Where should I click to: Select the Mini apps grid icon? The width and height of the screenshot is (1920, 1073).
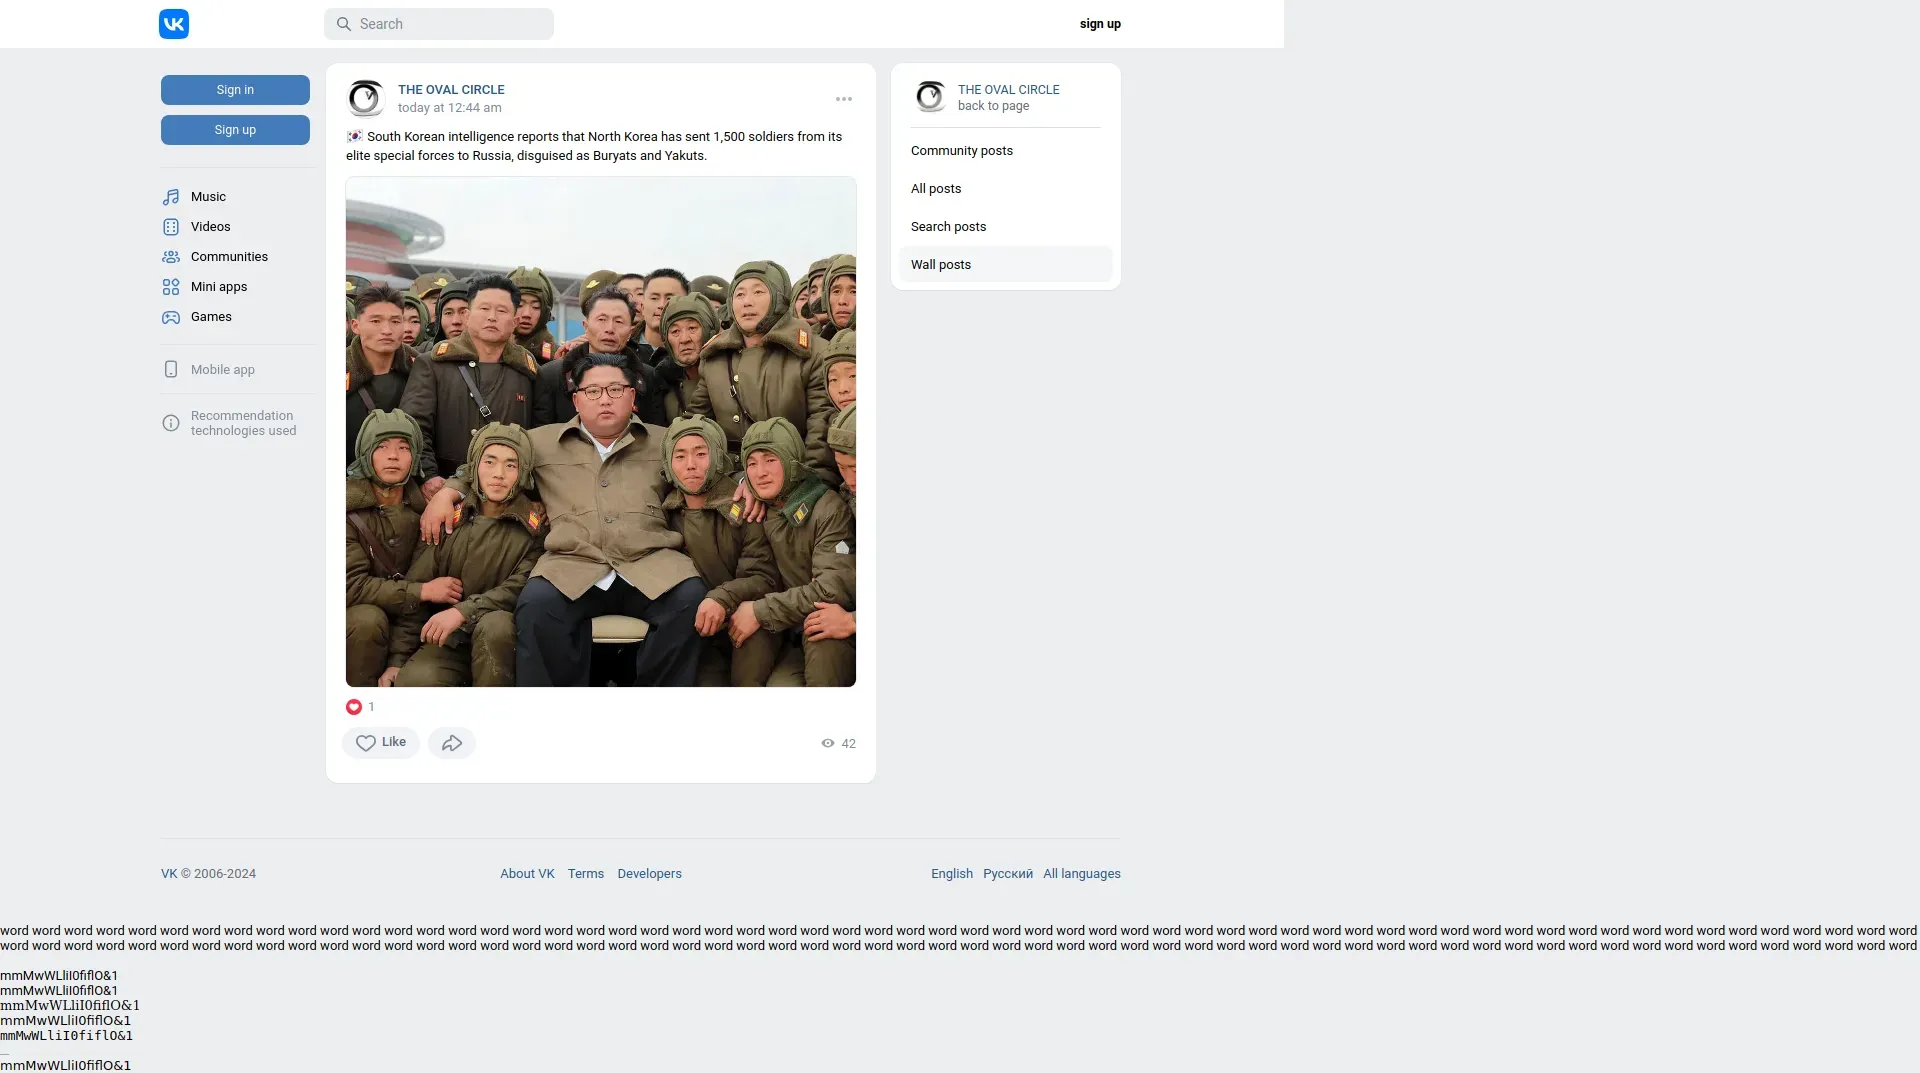click(171, 287)
